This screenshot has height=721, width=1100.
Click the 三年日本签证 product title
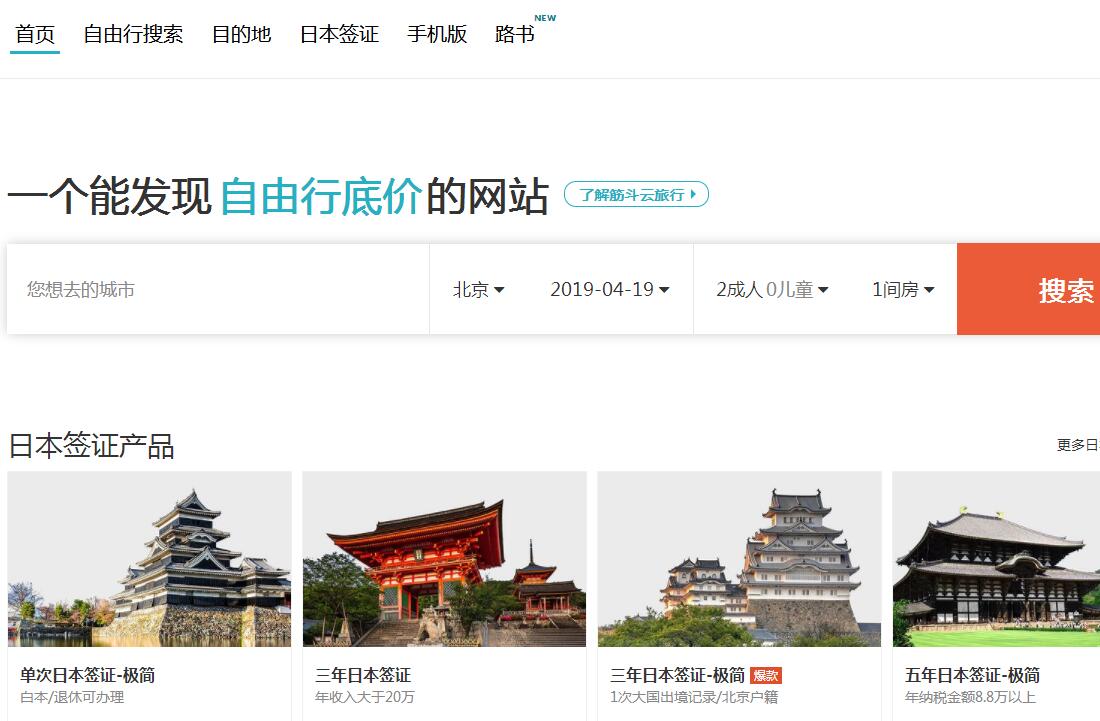pyautogui.click(x=363, y=675)
